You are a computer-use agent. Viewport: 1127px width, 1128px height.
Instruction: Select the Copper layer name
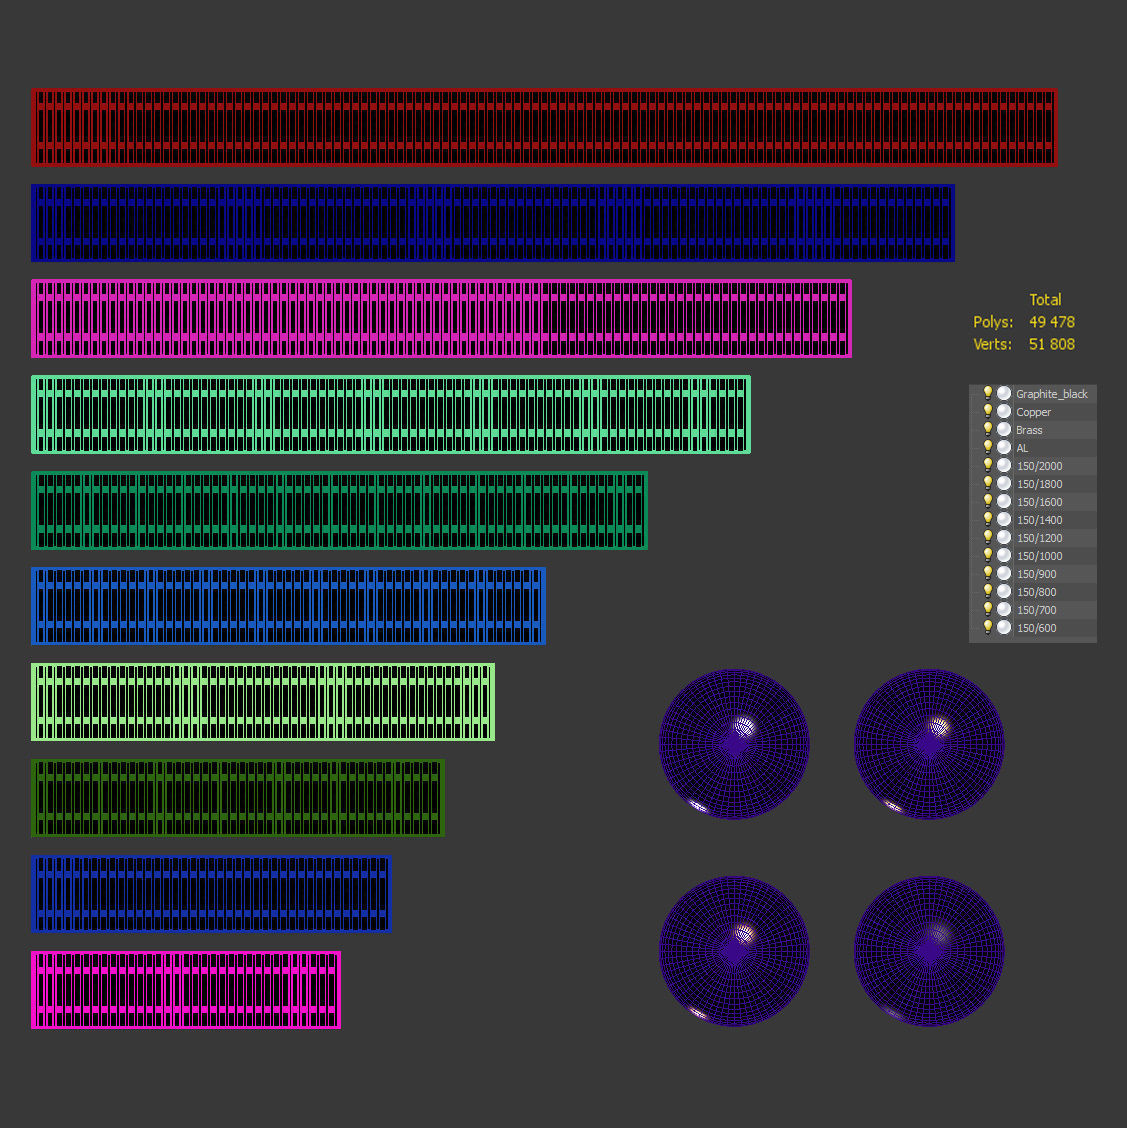coord(1034,412)
